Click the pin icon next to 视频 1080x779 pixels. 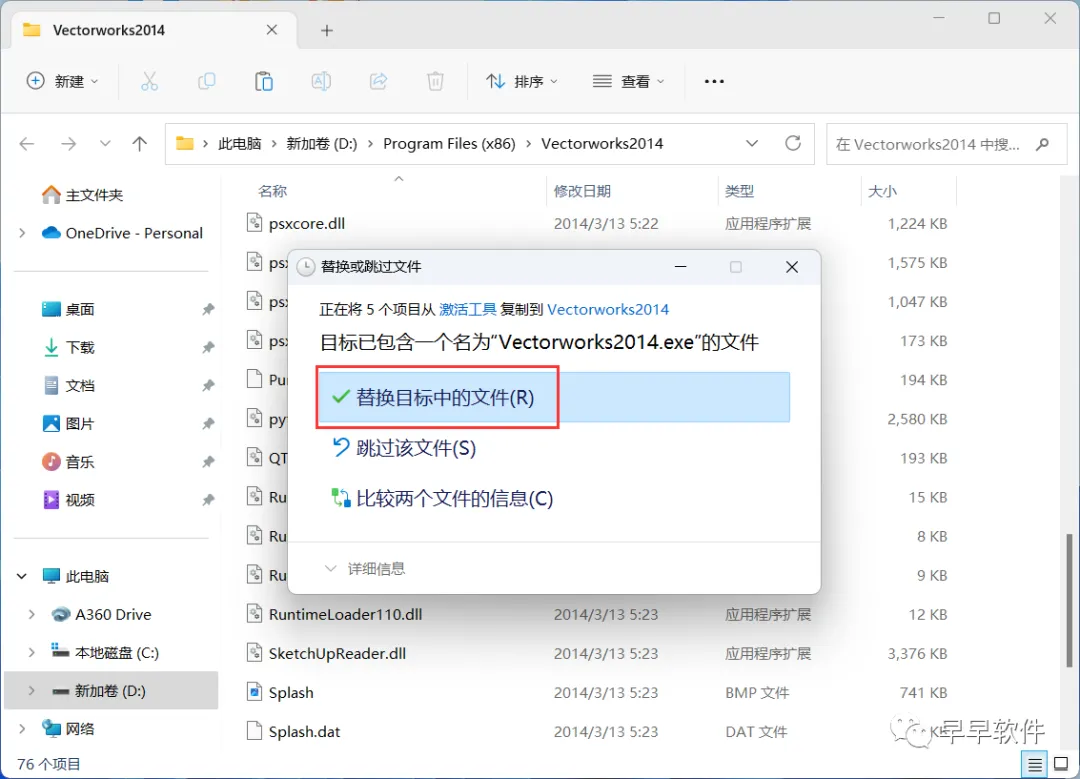(208, 499)
